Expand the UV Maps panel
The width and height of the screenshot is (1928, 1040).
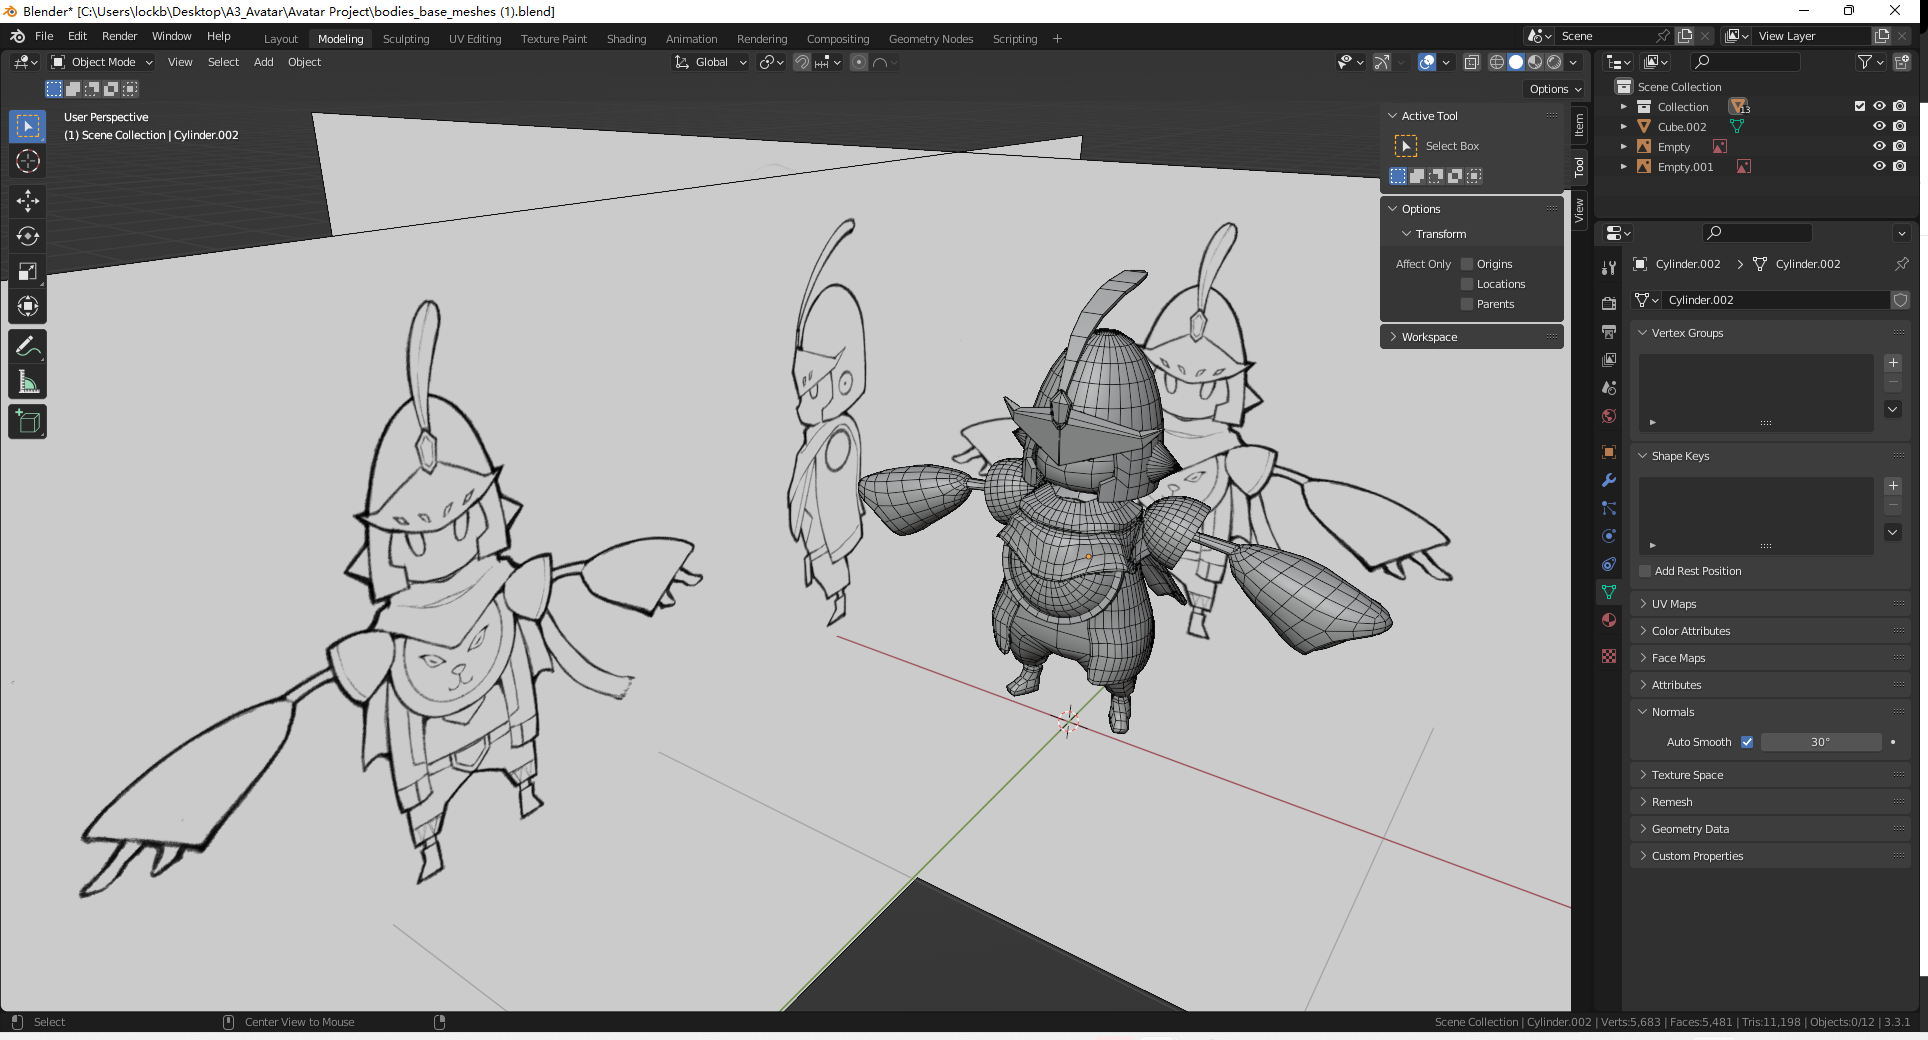(x=1674, y=604)
